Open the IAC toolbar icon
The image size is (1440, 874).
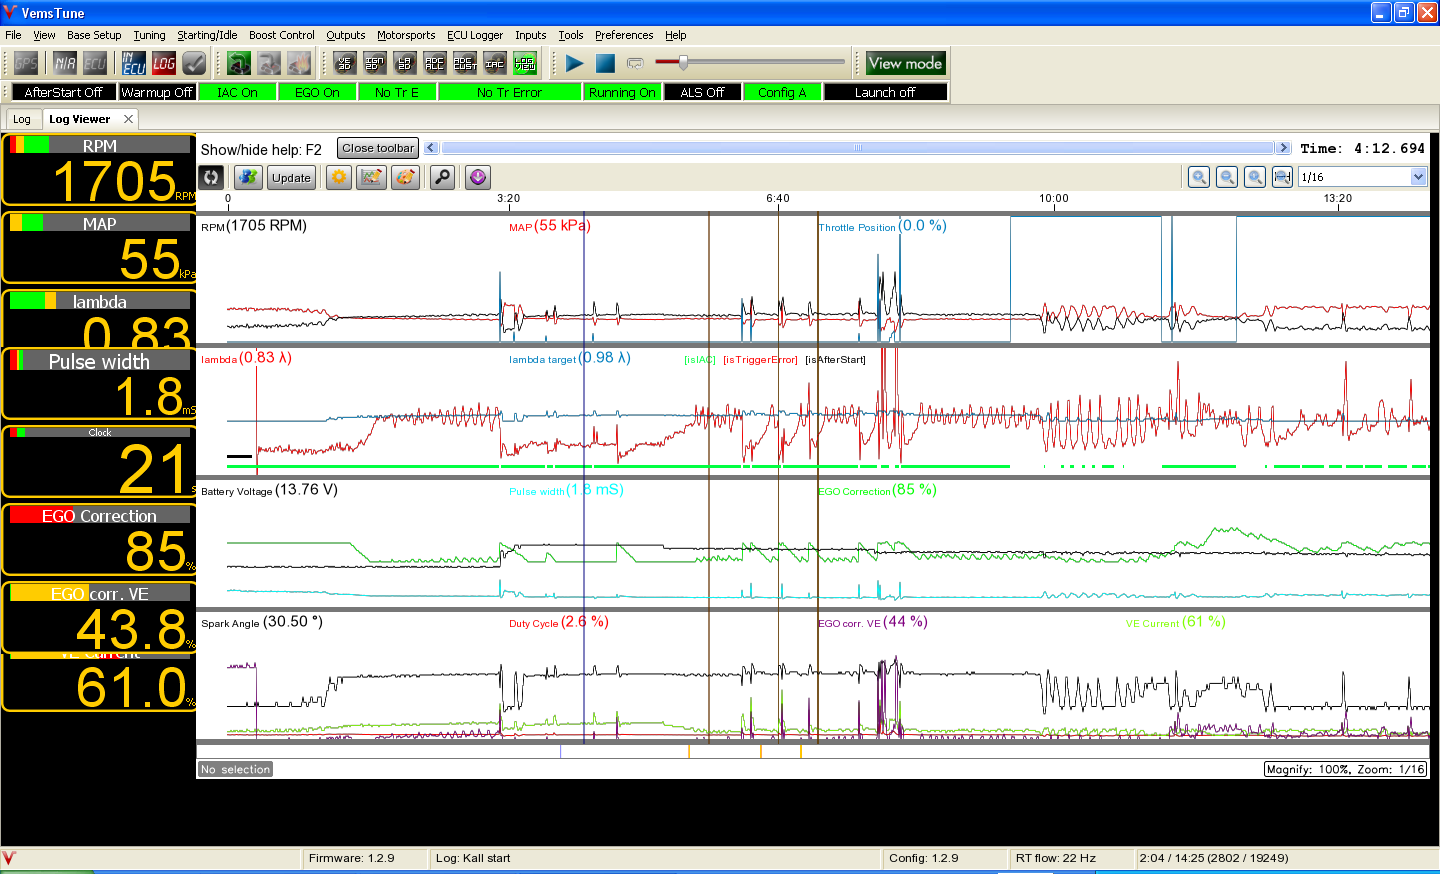tap(495, 64)
